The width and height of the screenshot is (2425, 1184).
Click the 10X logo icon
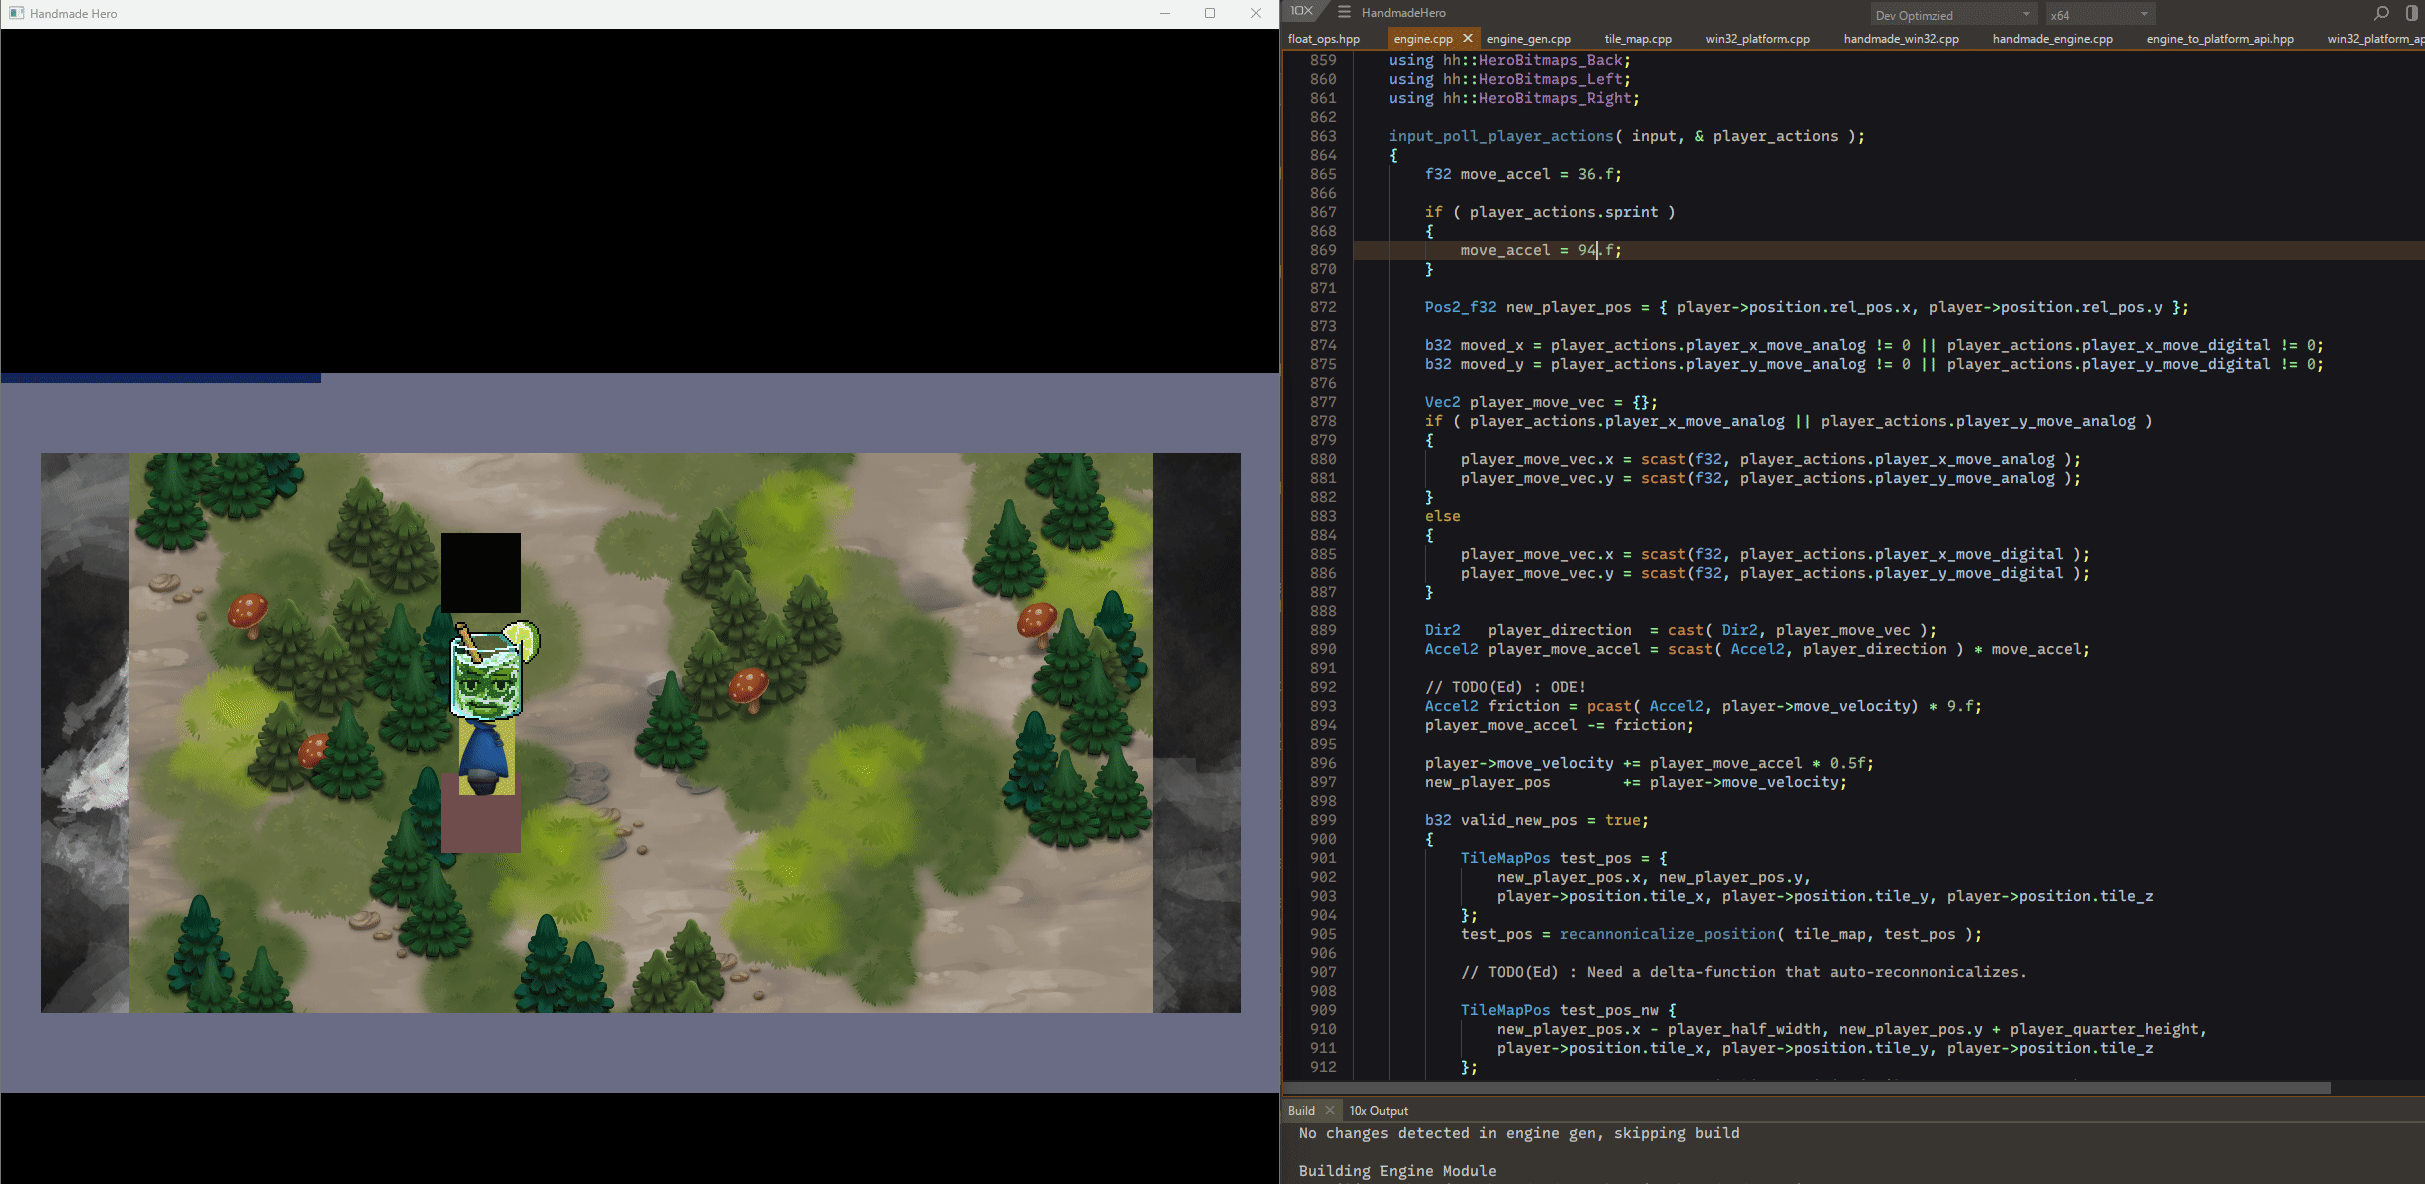[1301, 11]
